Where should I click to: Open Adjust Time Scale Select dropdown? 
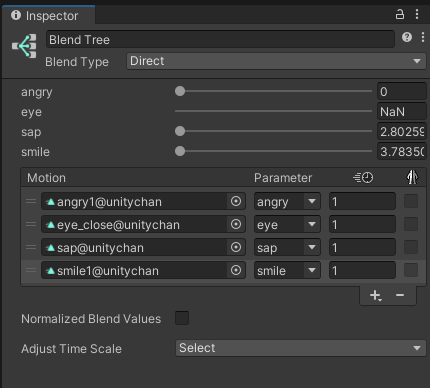[301, 348]
